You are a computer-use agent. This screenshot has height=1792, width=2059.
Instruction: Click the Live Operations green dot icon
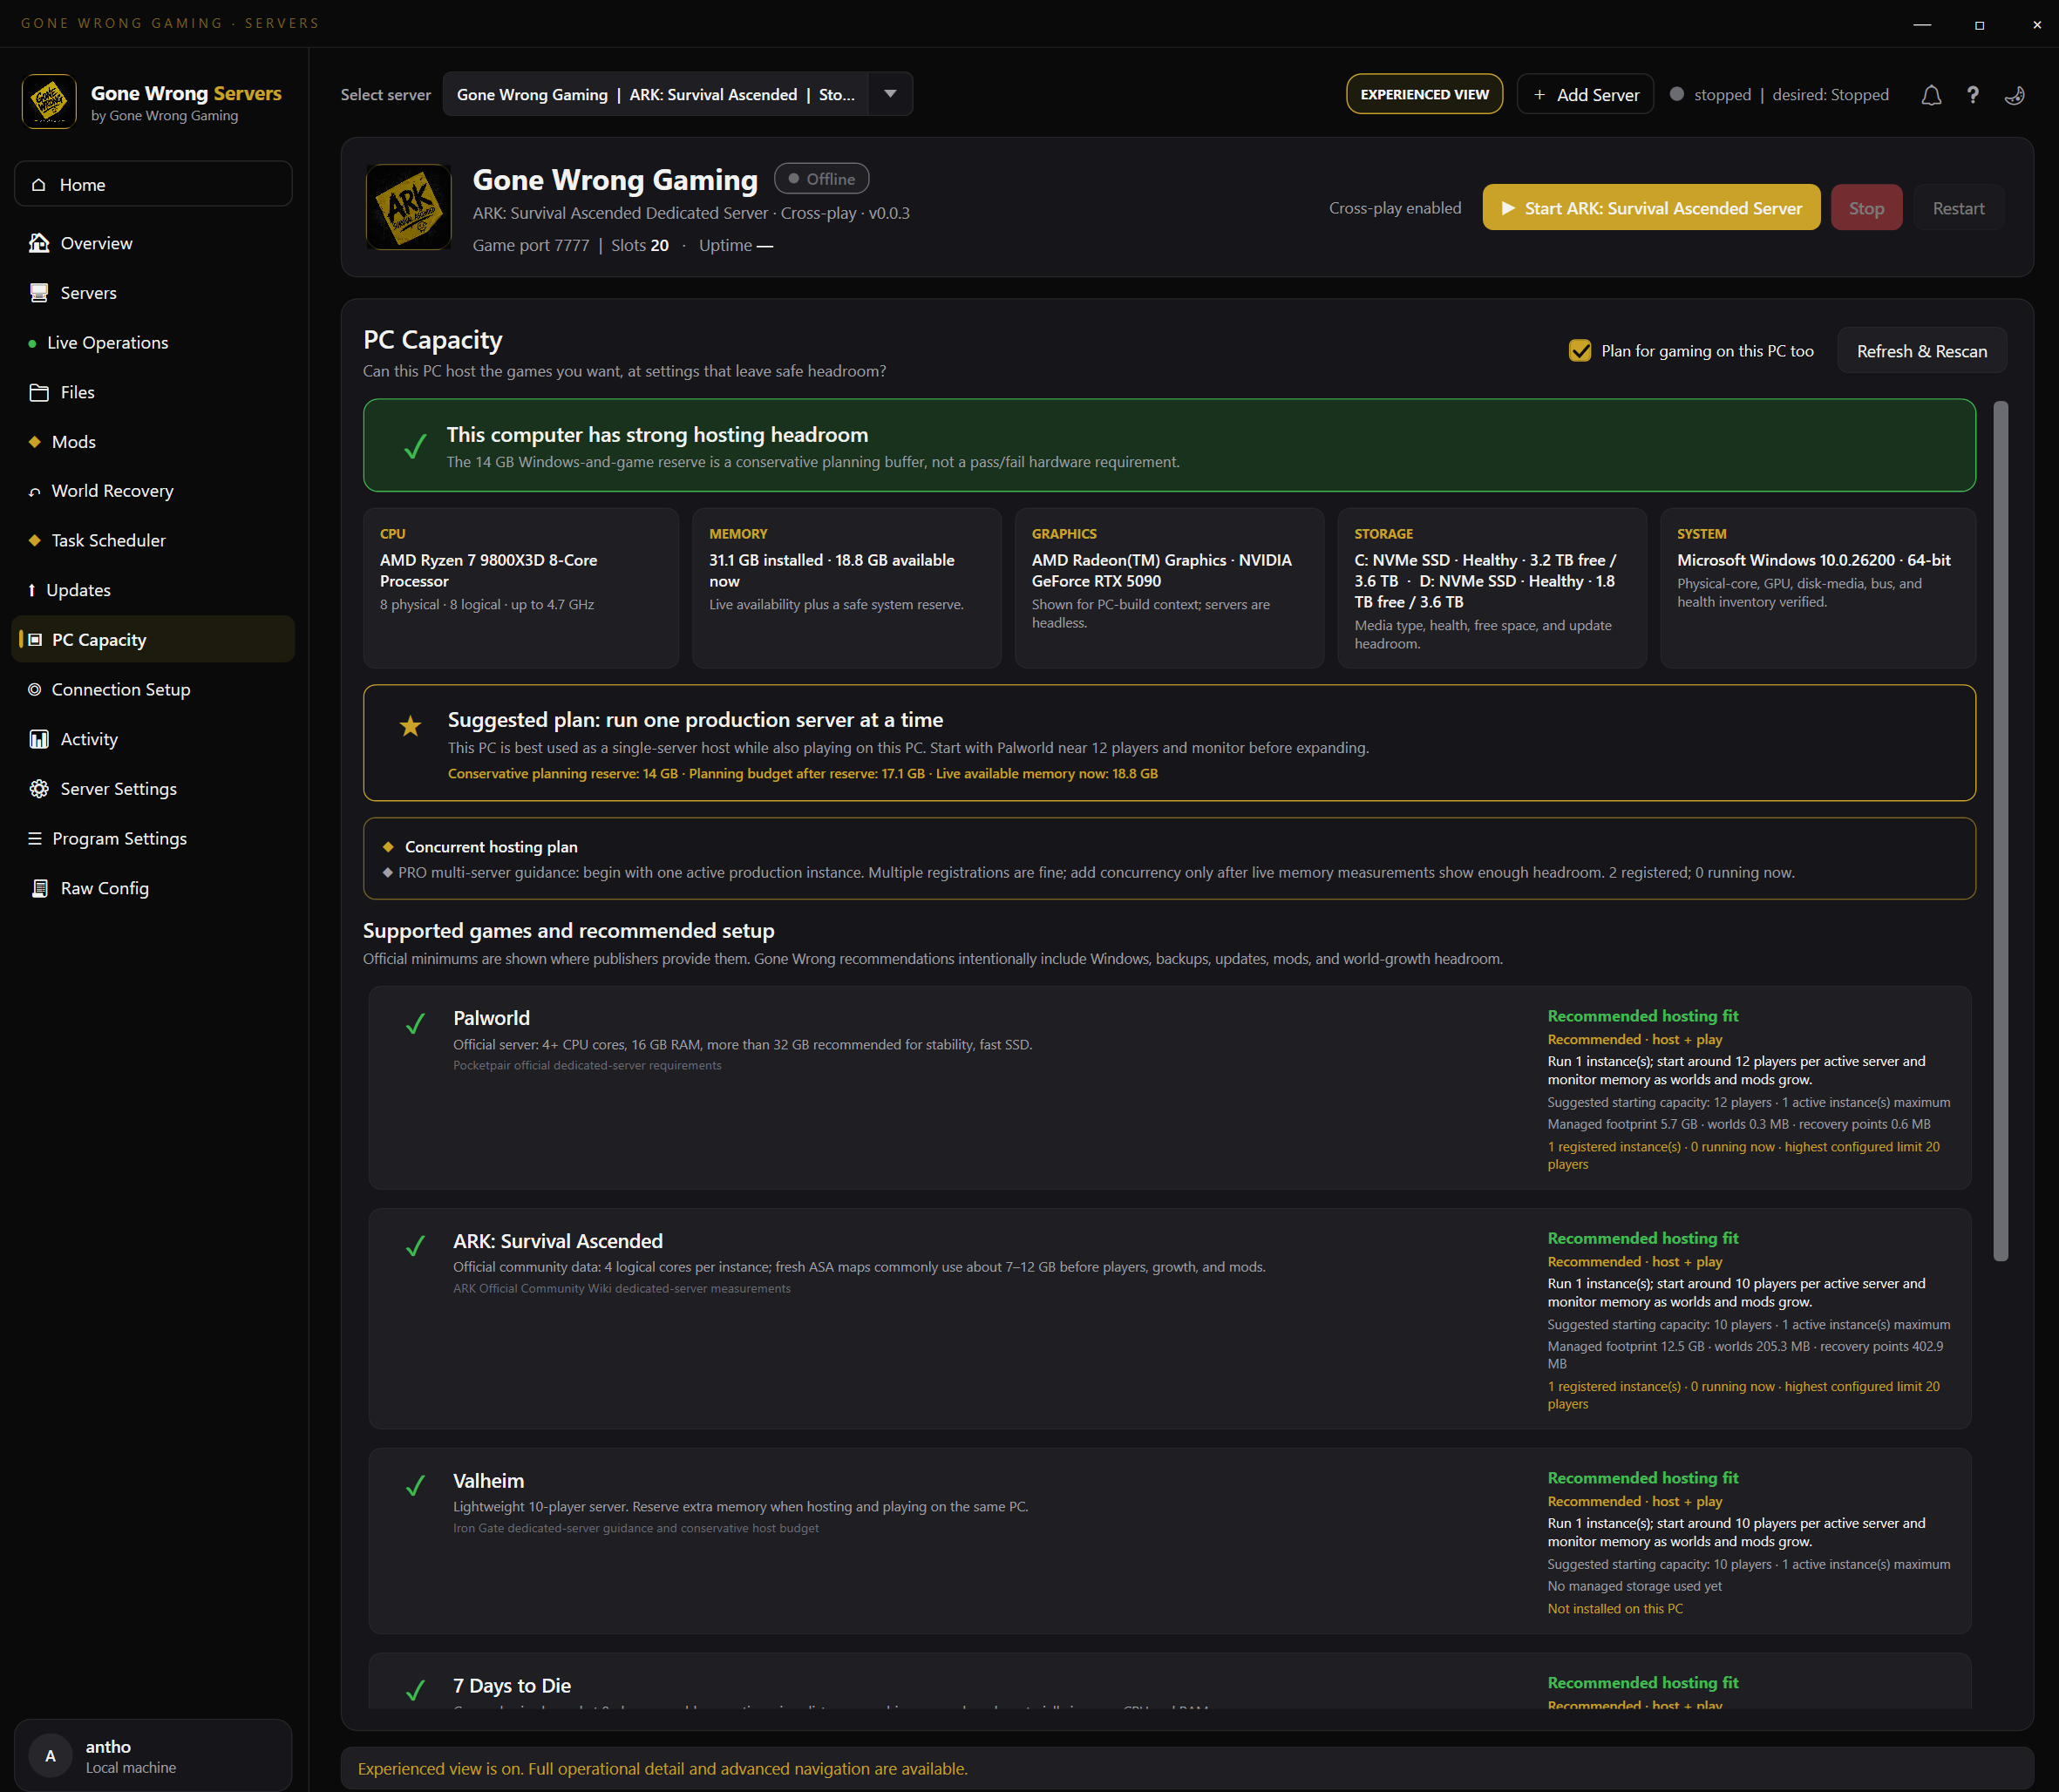pyautogui.click(x=33, y=343)
